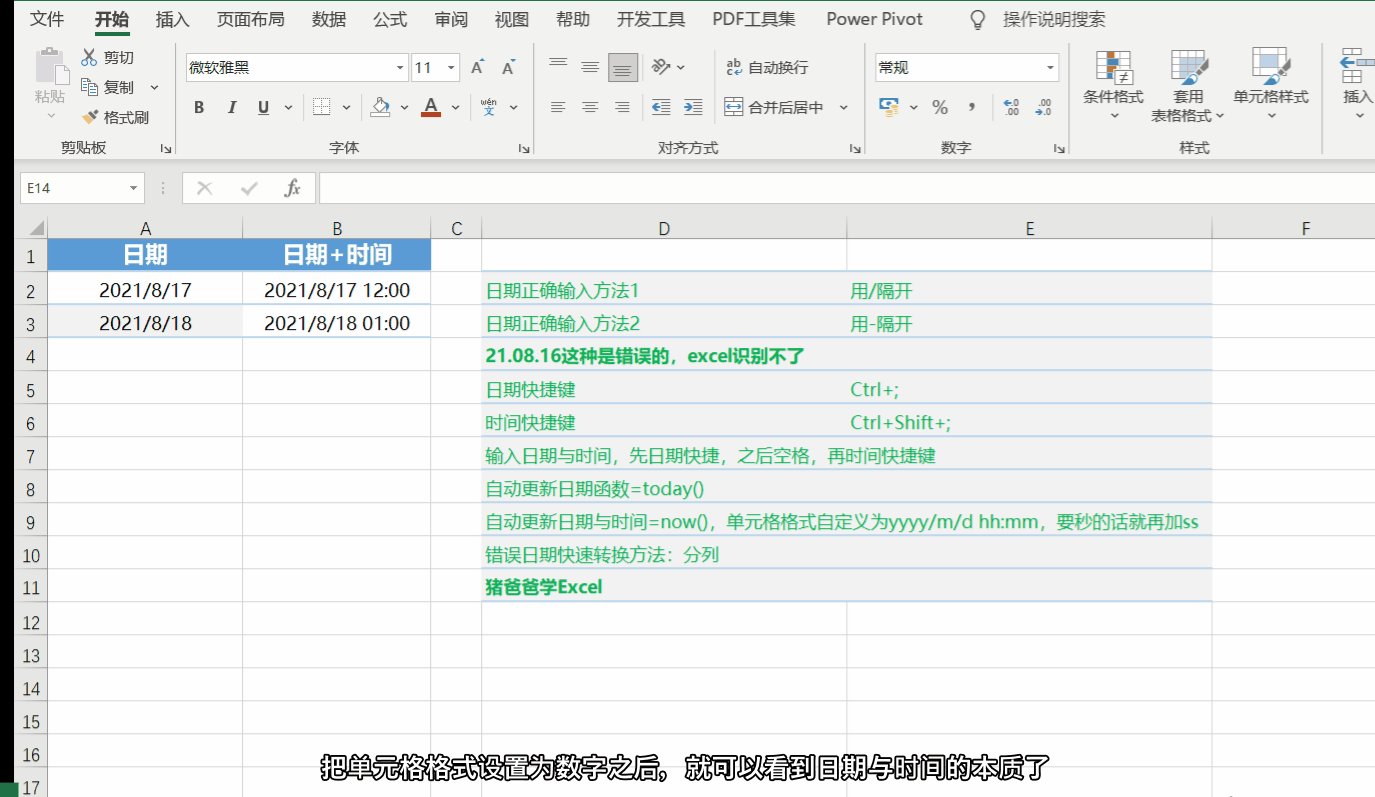This screenshot has width=1375, height=797.
Task: Click the top align icon
Action: click(x=558, y=67)
